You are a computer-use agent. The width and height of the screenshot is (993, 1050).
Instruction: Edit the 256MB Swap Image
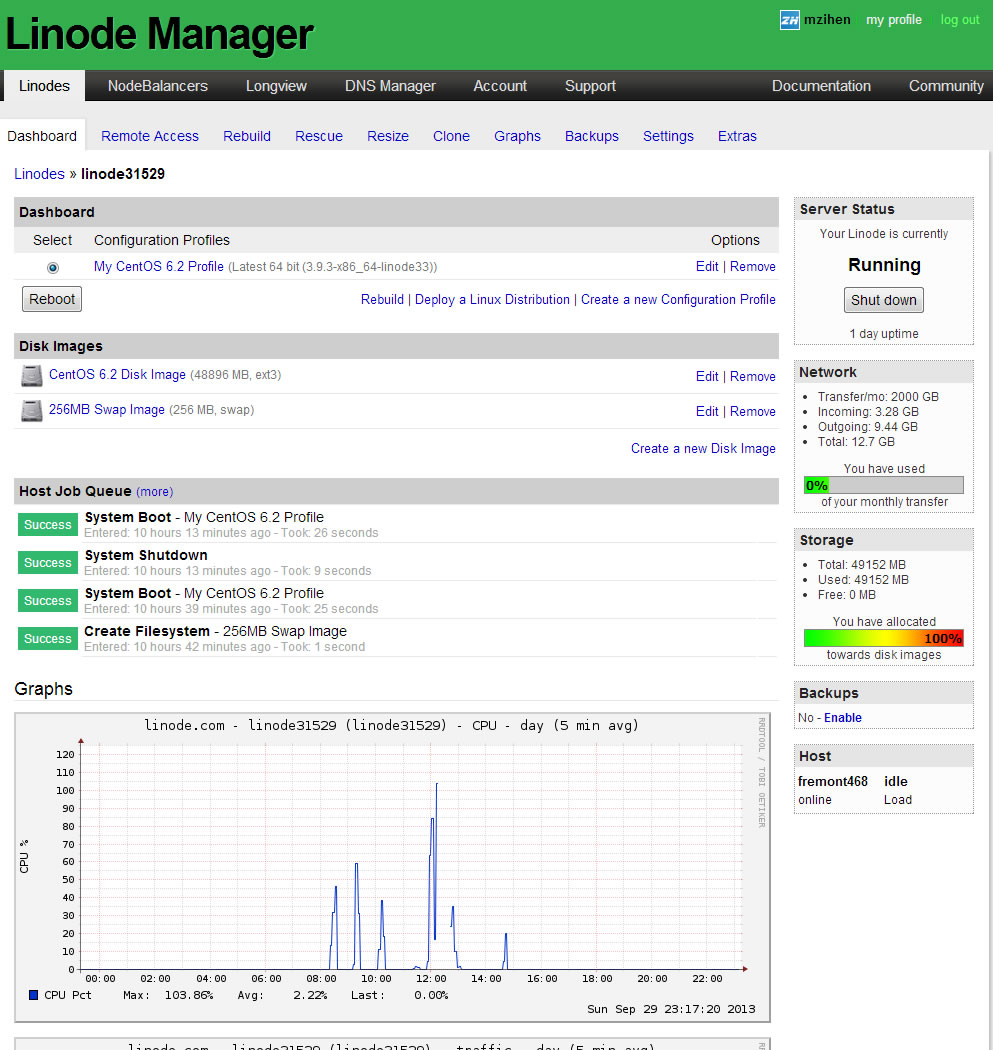pyautogui.click(x=707, y=411)
